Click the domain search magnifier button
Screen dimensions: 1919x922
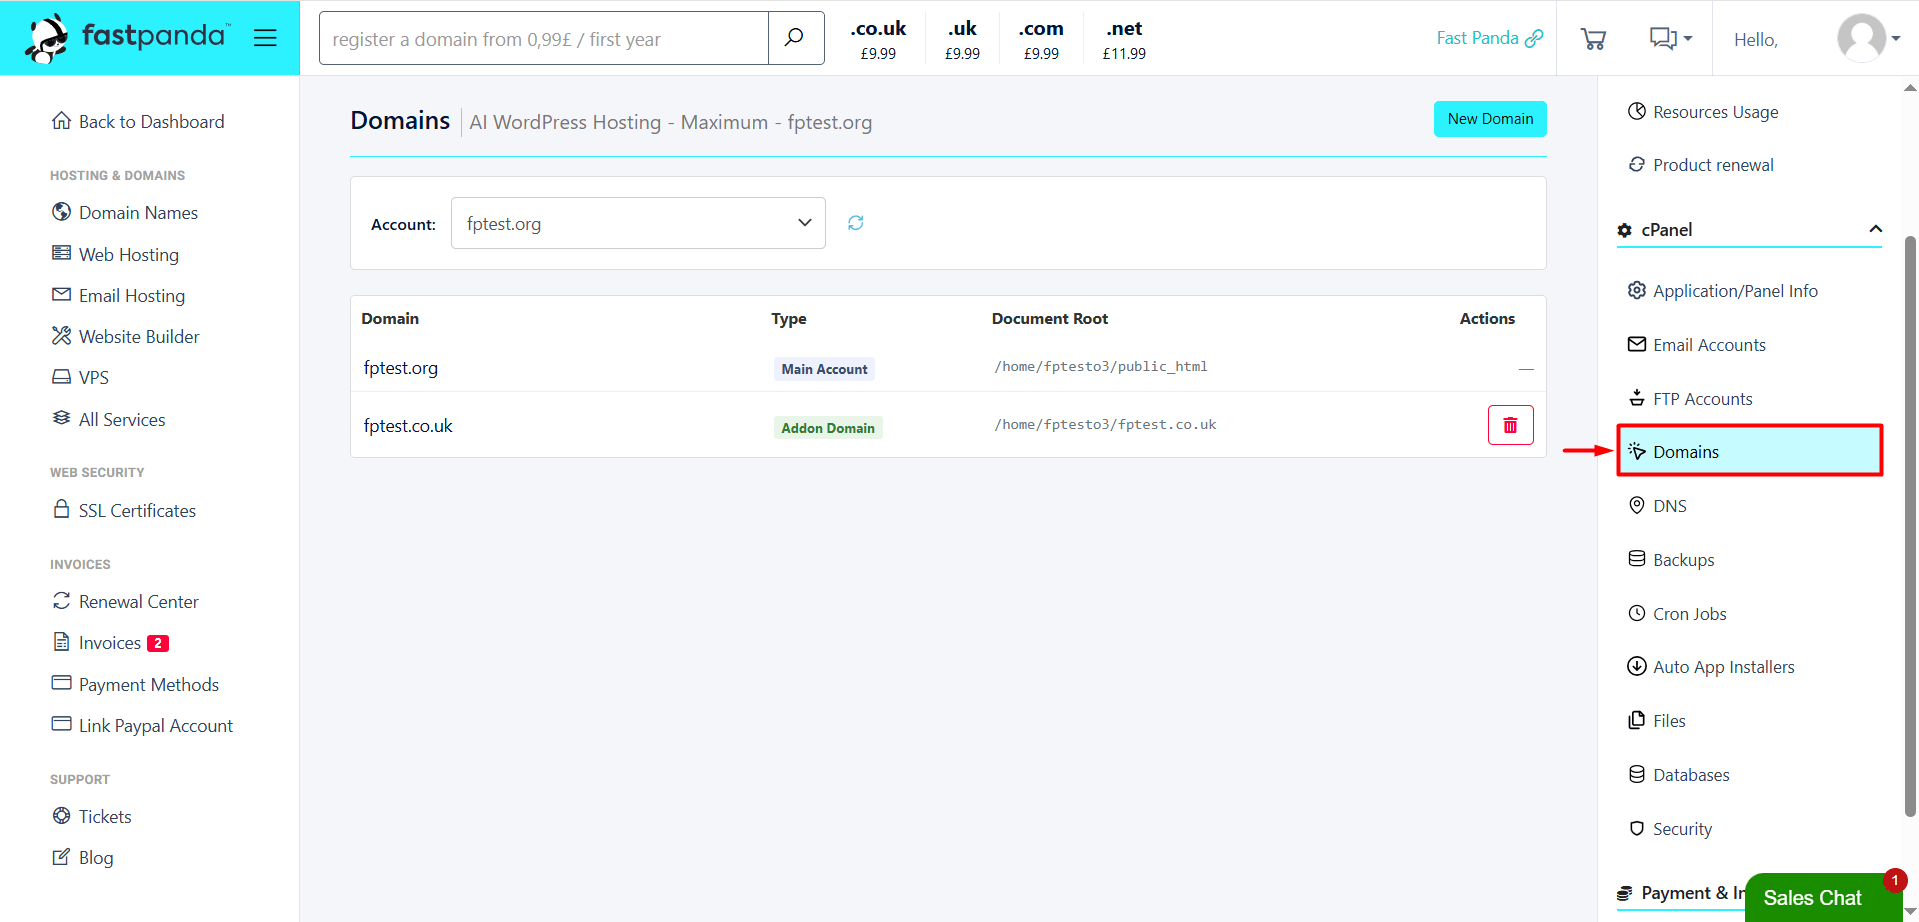tap(796, 38)
